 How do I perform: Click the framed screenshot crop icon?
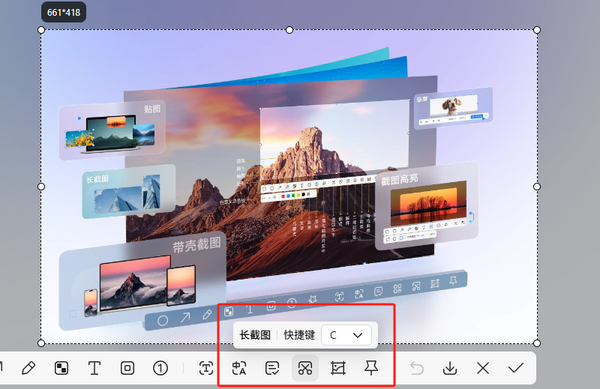pyautogui.click(x=338, y=368)
